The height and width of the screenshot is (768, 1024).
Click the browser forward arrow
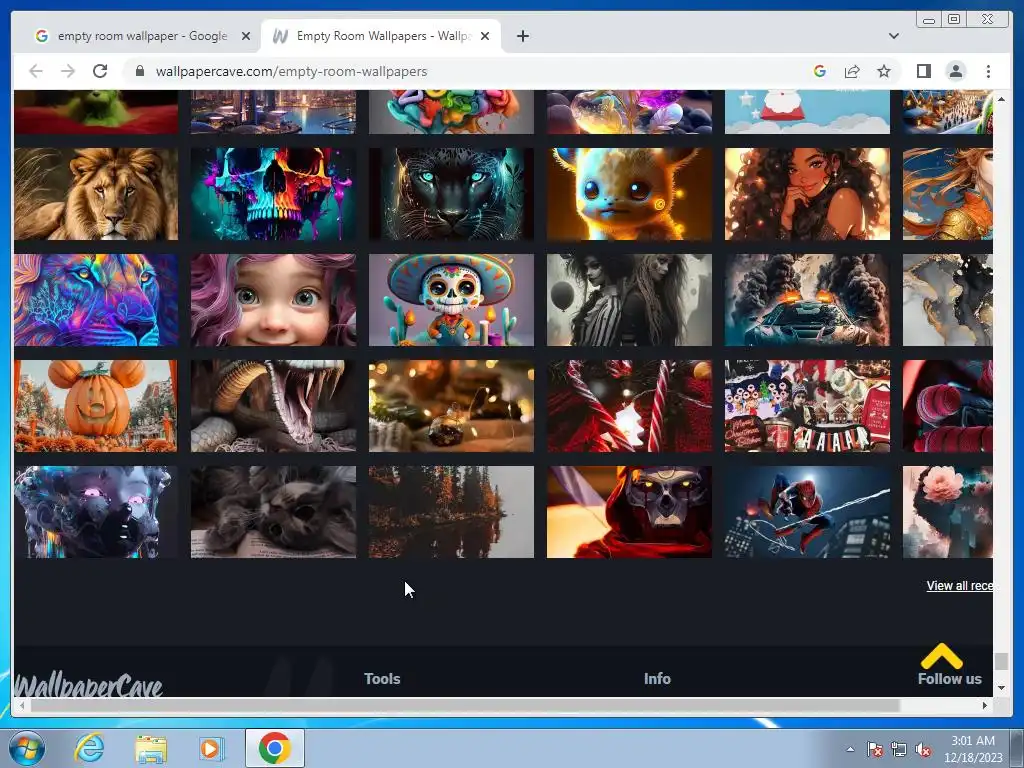click(68, 71)
